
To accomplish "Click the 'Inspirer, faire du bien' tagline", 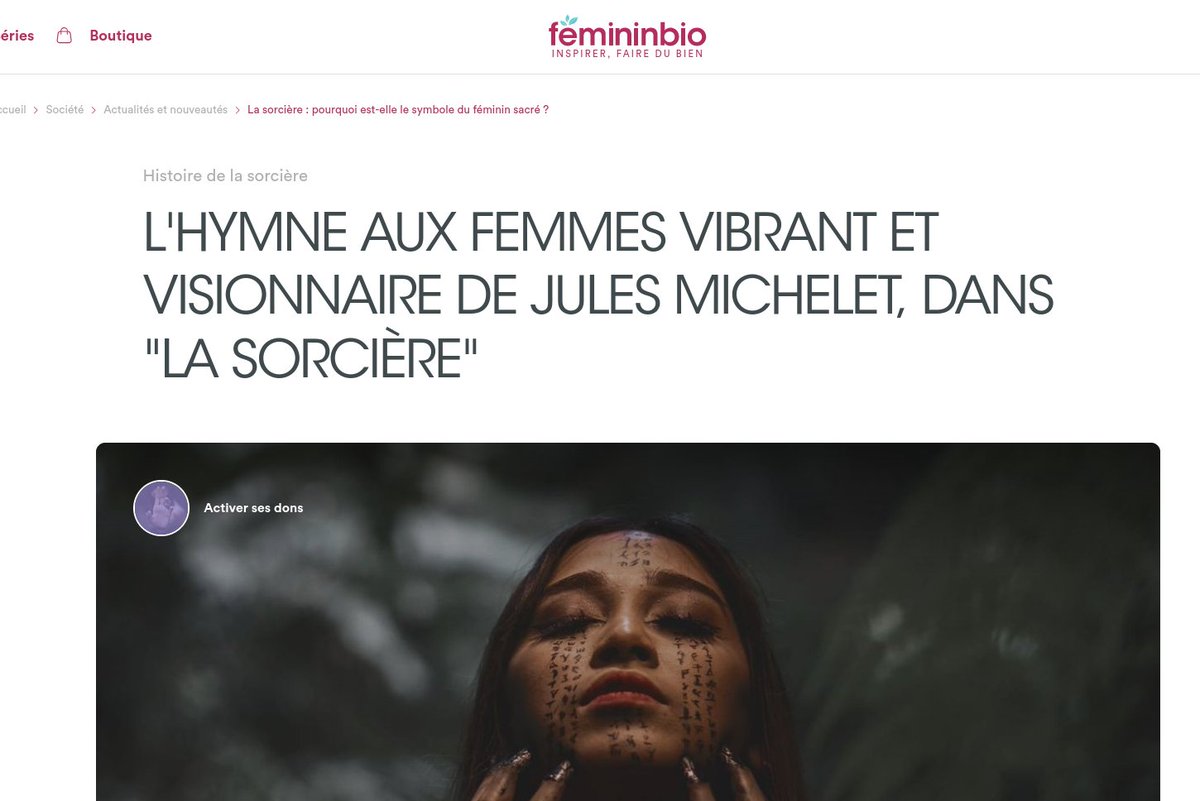I will pos(627,54).
